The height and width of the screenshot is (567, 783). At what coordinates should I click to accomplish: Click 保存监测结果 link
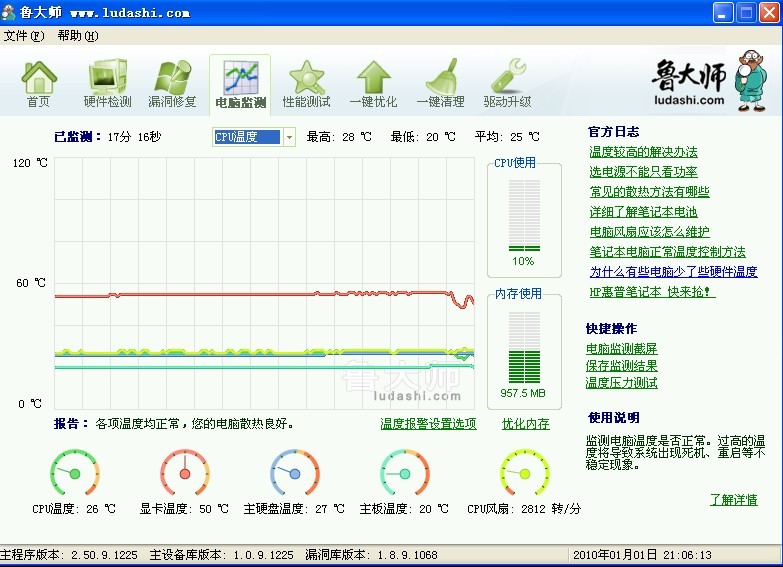(621, 366)
